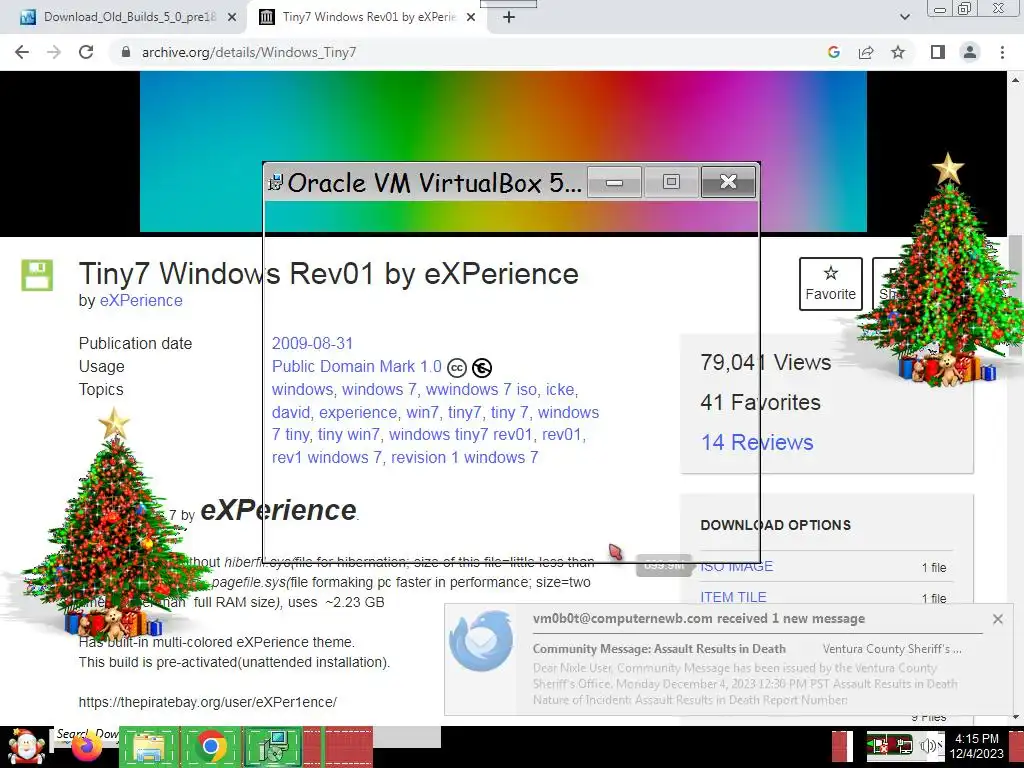Click the '79,041 Views' count
Image resolution: width=1024 pixels, height=768 pixels.
765,362
